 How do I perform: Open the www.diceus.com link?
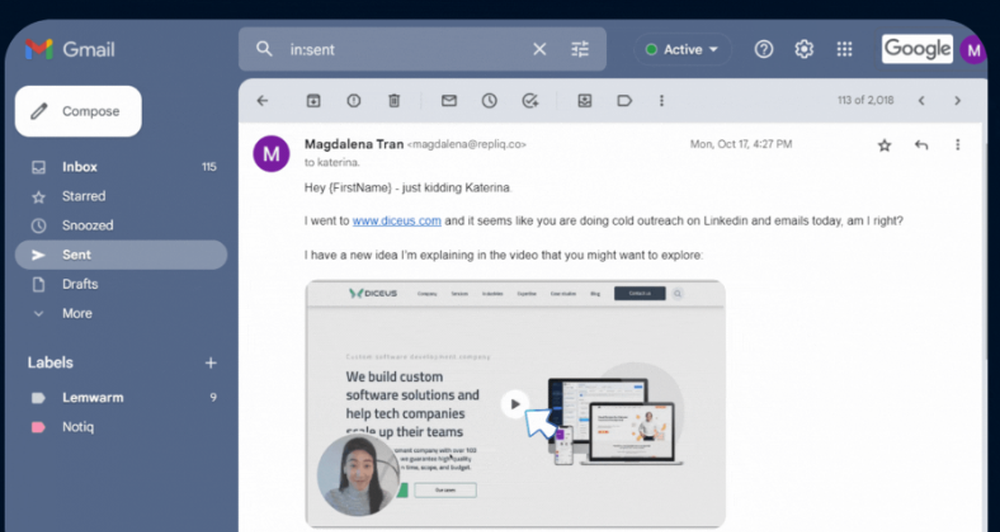tap(397, 221)
